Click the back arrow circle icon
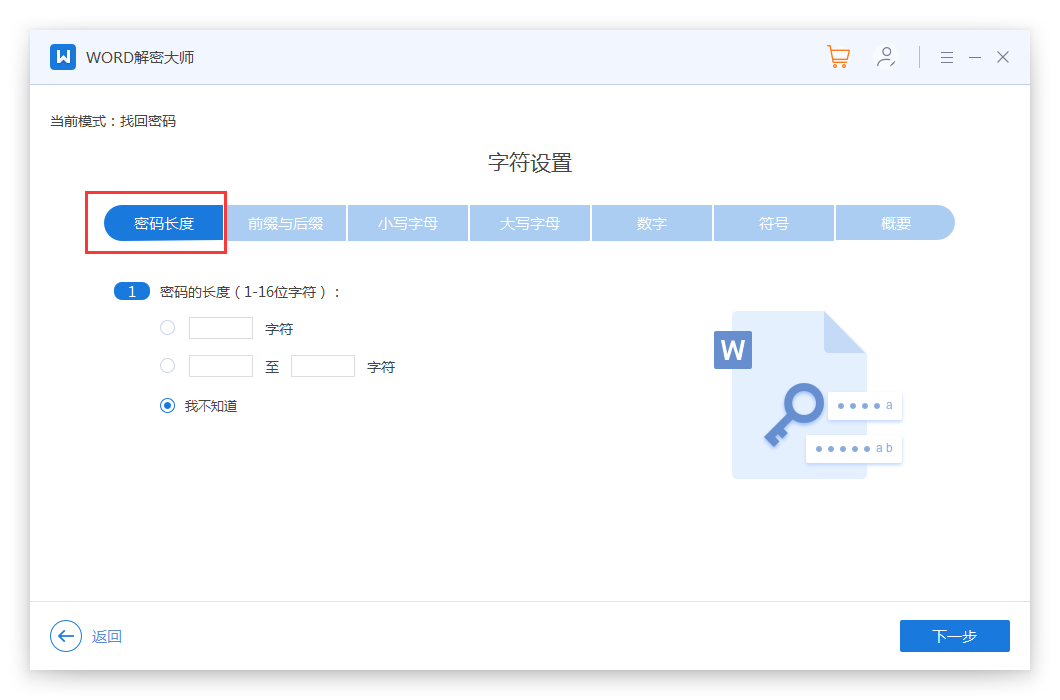The width and height of the screenshot is (1060, 700). 66,636
